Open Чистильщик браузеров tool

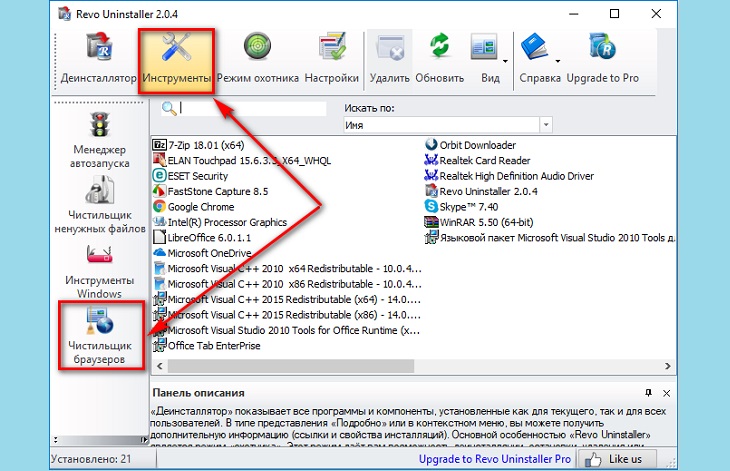click(100, 336)
